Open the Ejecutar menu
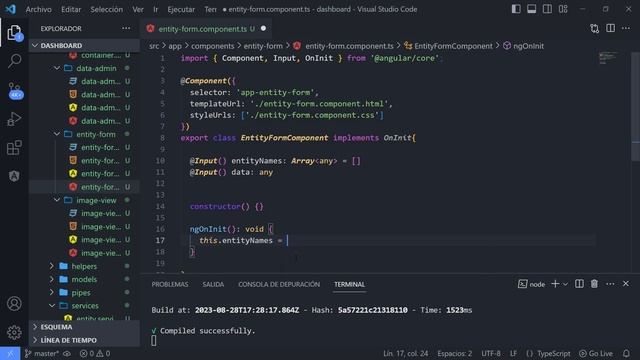Viewport: 640px width, 360px height. coord(181,9)
